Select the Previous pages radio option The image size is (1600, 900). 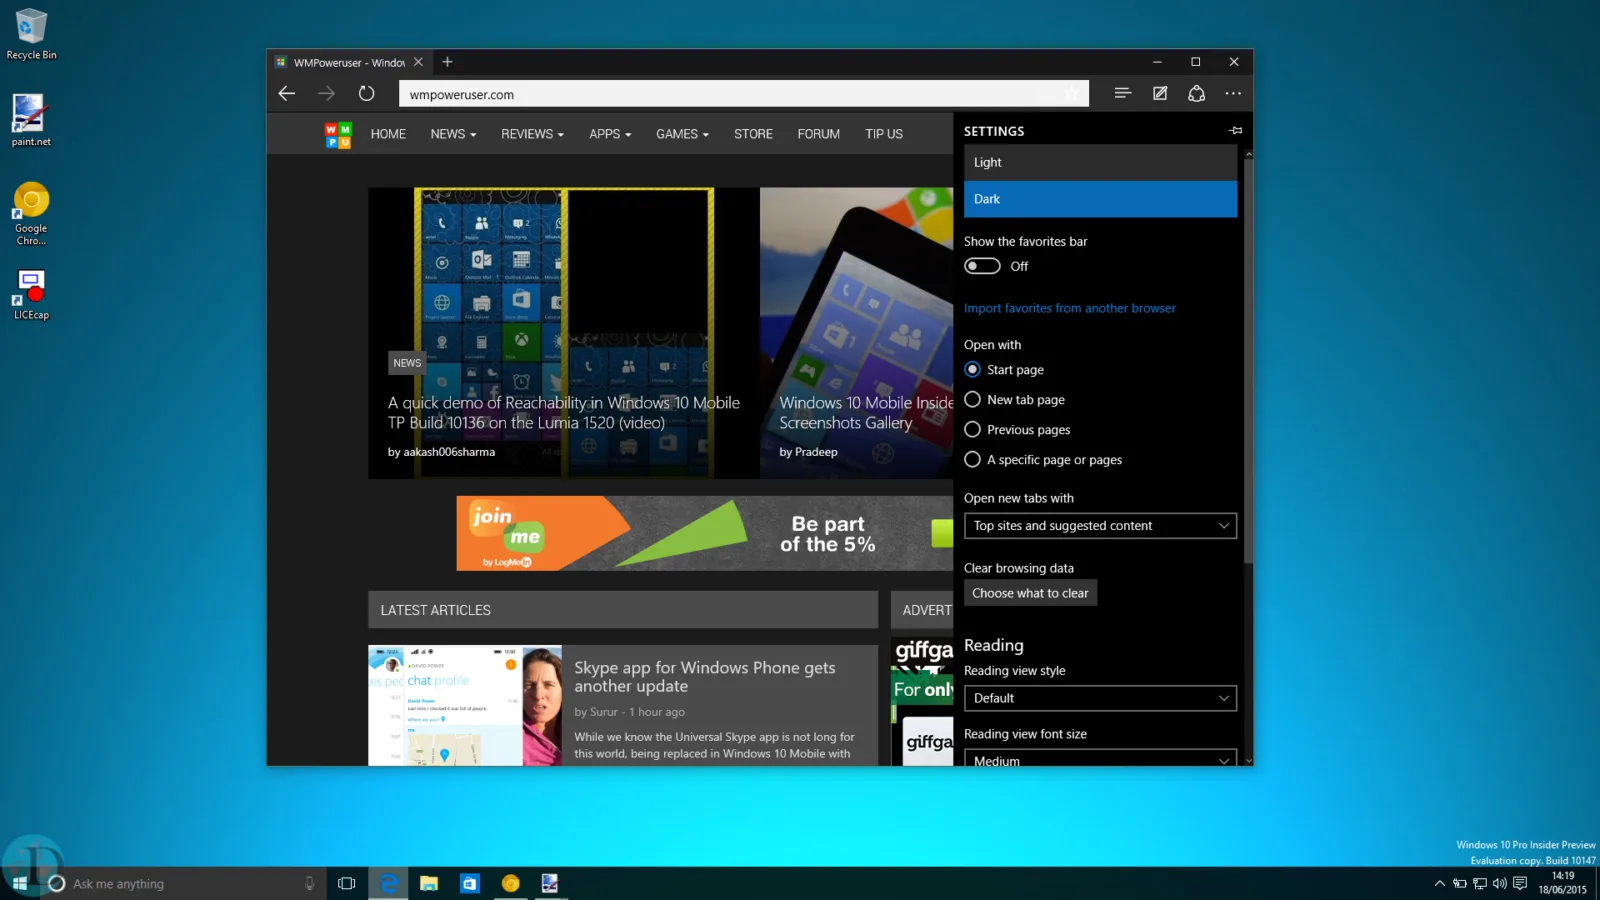pyautogui.click(x=1017, y=430)
